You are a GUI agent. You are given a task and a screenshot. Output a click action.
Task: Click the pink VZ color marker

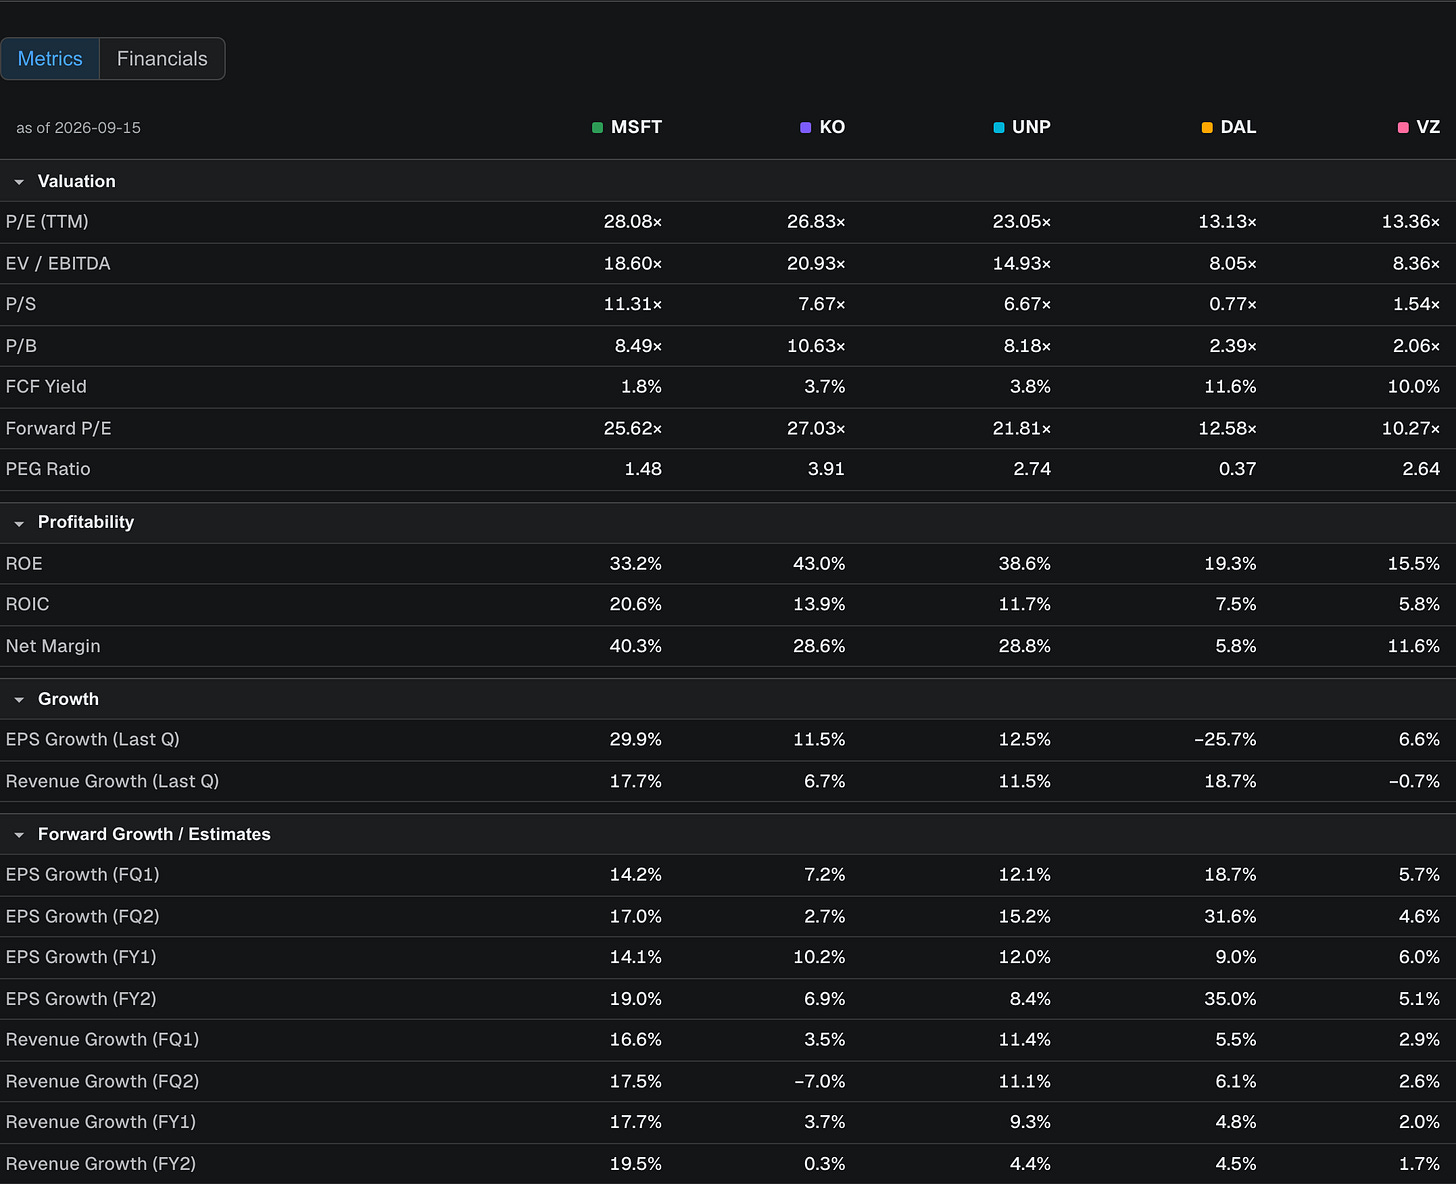point(1403,128)
